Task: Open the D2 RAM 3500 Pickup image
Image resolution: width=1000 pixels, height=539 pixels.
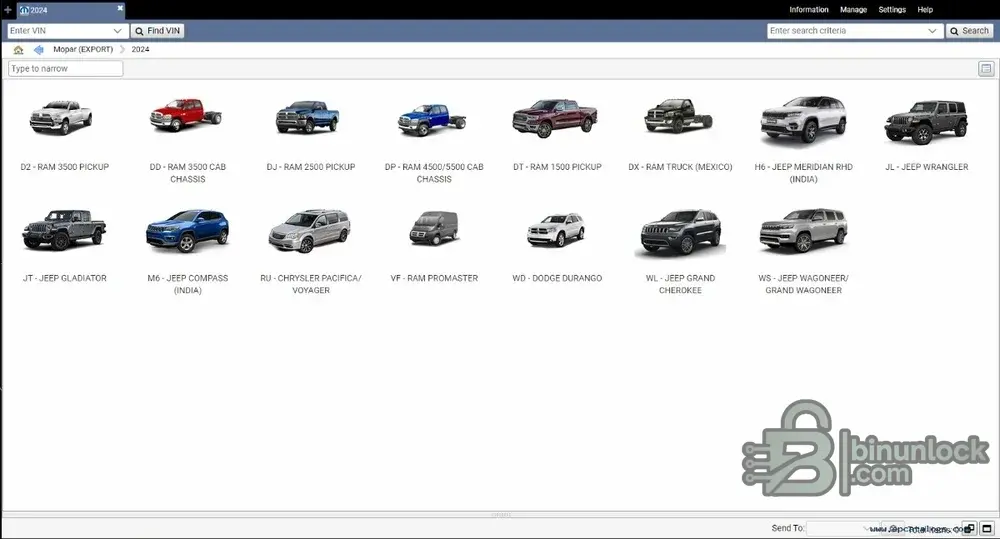Action: (x=62, y=118)
